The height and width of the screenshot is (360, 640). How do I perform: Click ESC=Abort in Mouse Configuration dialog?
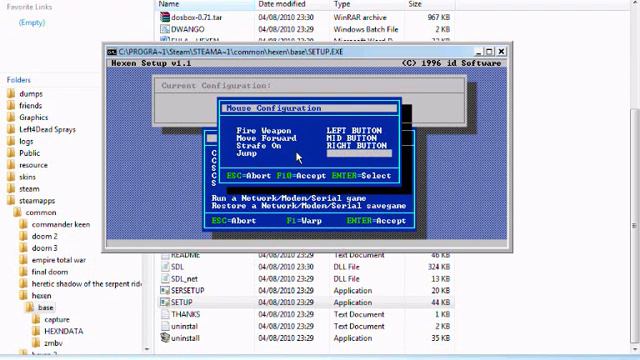(249, 176)
